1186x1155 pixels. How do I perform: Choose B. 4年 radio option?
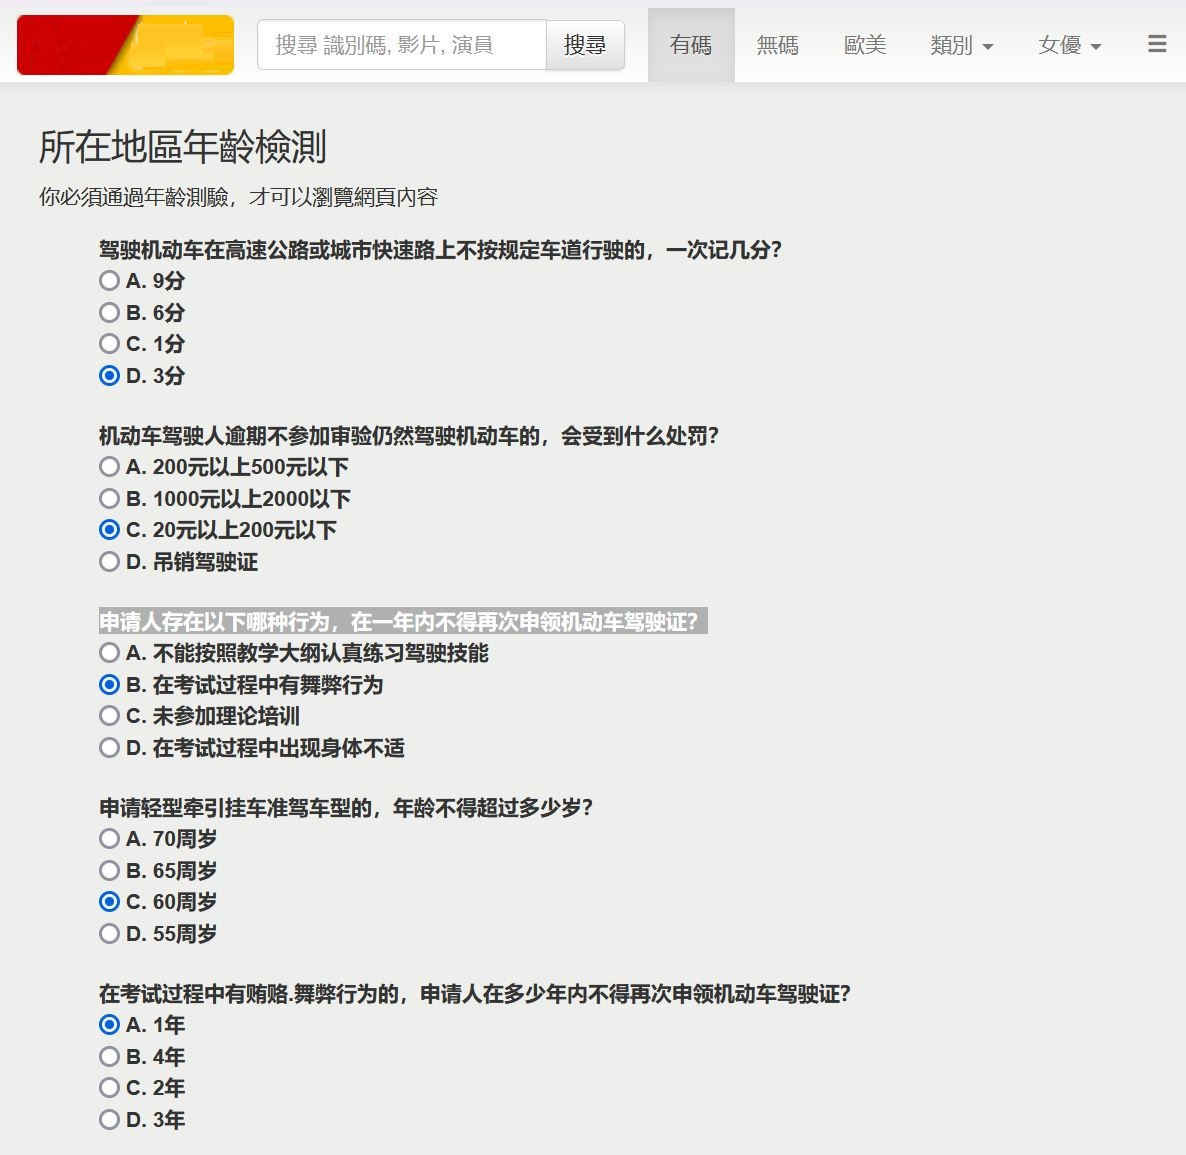click(110, 1057)
